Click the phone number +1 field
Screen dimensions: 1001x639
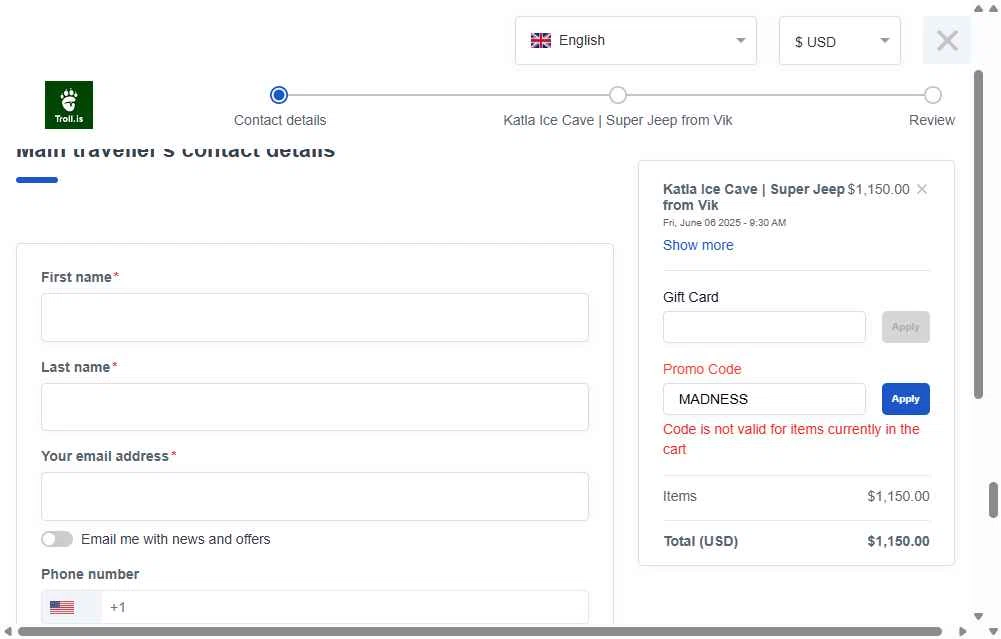pyautogui.click(x=345, y=607)
